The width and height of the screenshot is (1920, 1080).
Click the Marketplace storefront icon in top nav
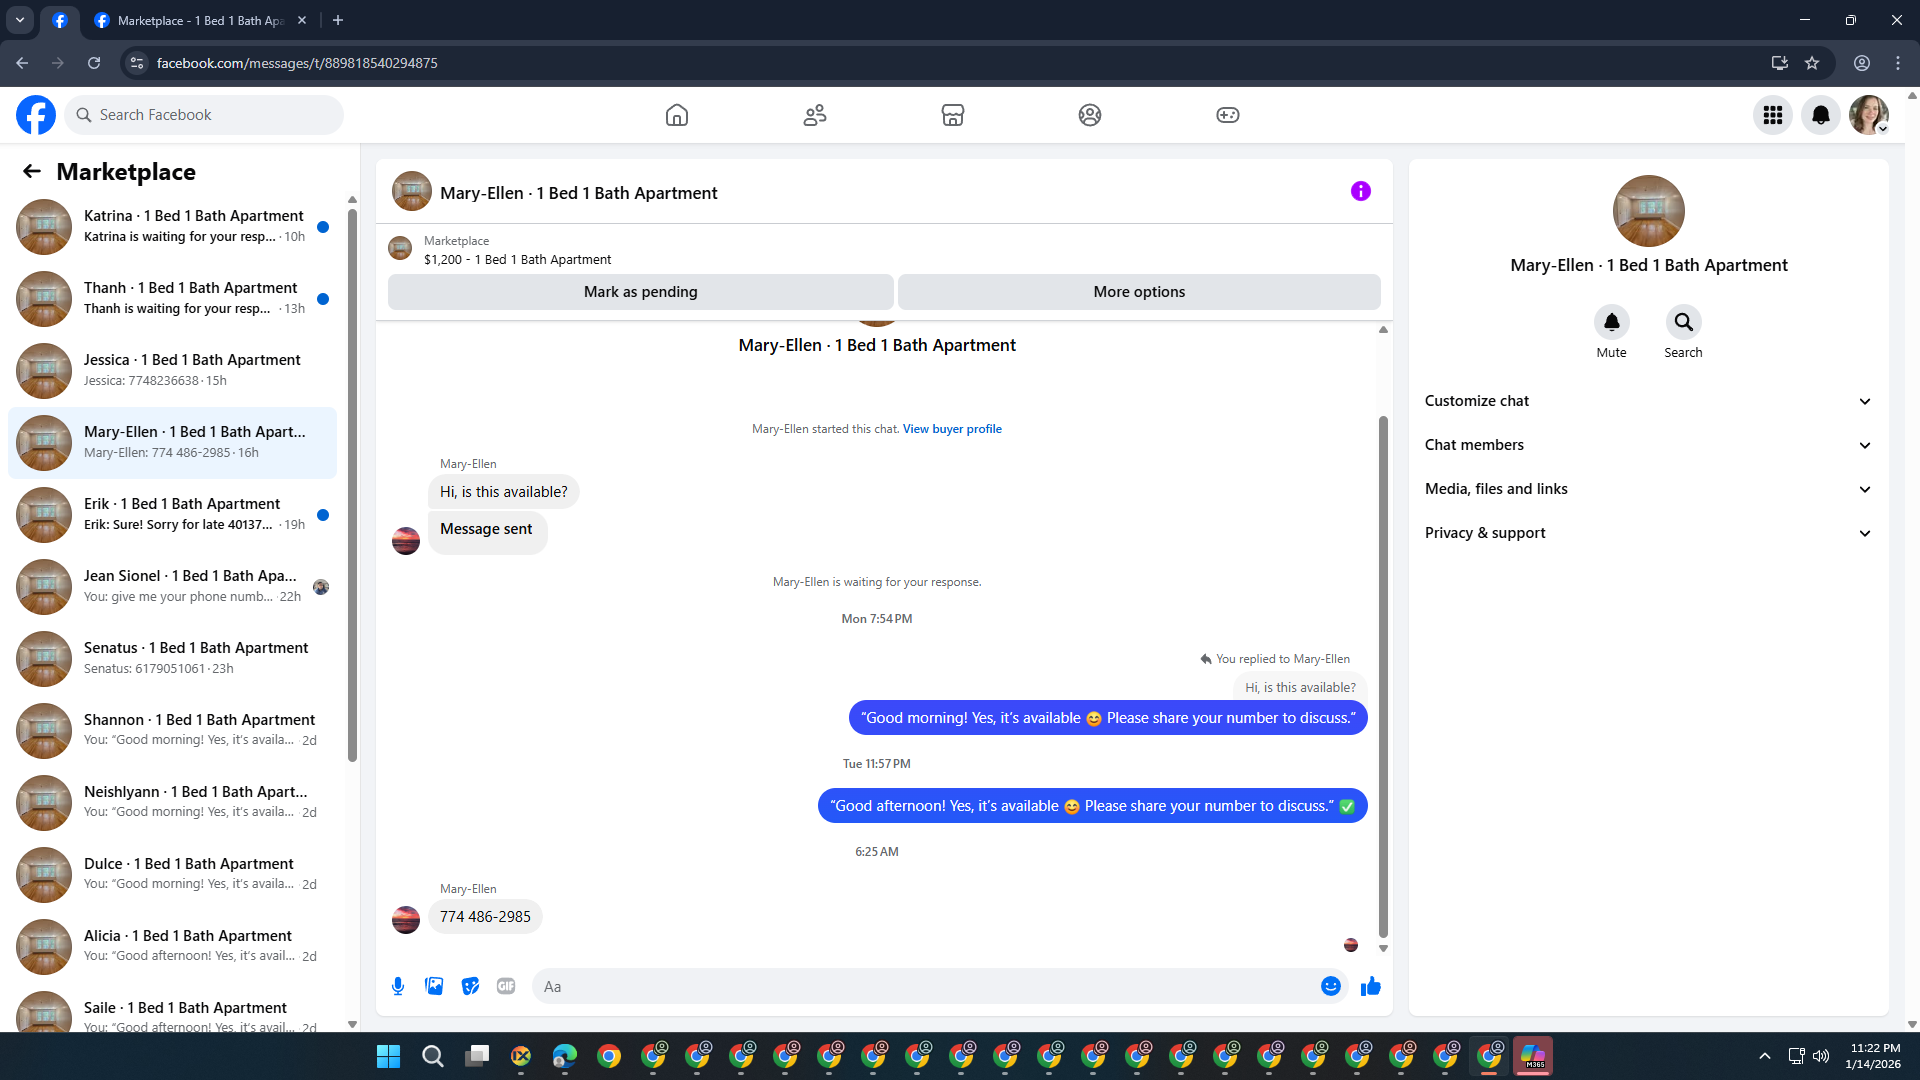tap(952, 115)
